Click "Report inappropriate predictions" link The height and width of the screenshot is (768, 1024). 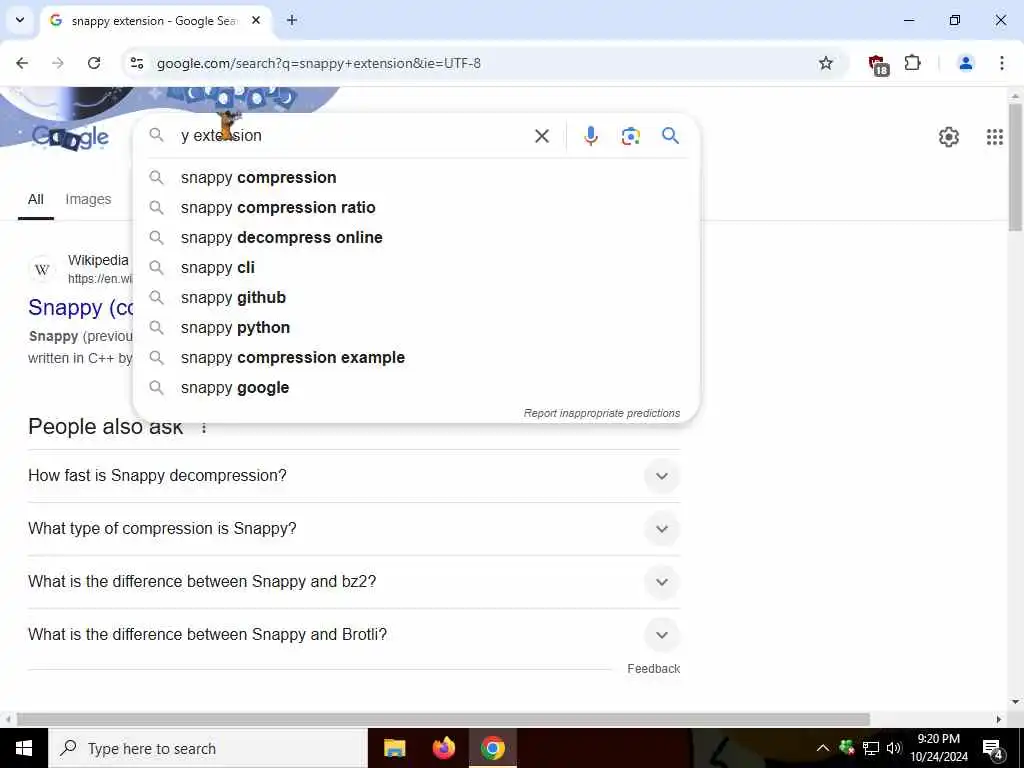pyautogui.click(x=601, y=413)
